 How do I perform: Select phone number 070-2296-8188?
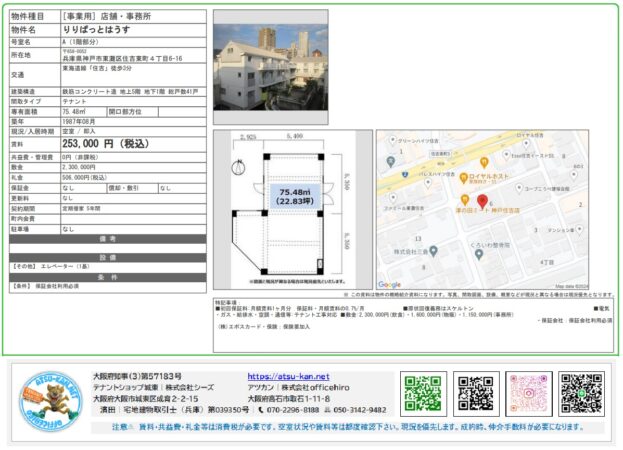click(293, 410)
